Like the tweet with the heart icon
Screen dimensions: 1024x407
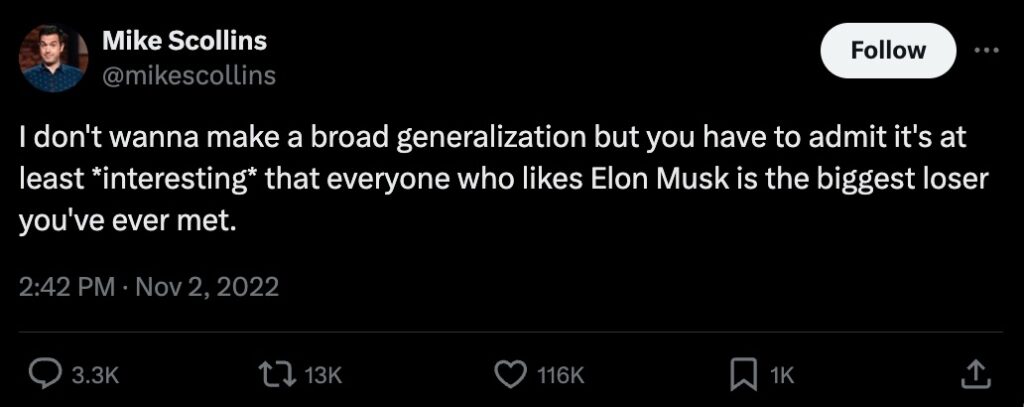(x=510, y=374)
